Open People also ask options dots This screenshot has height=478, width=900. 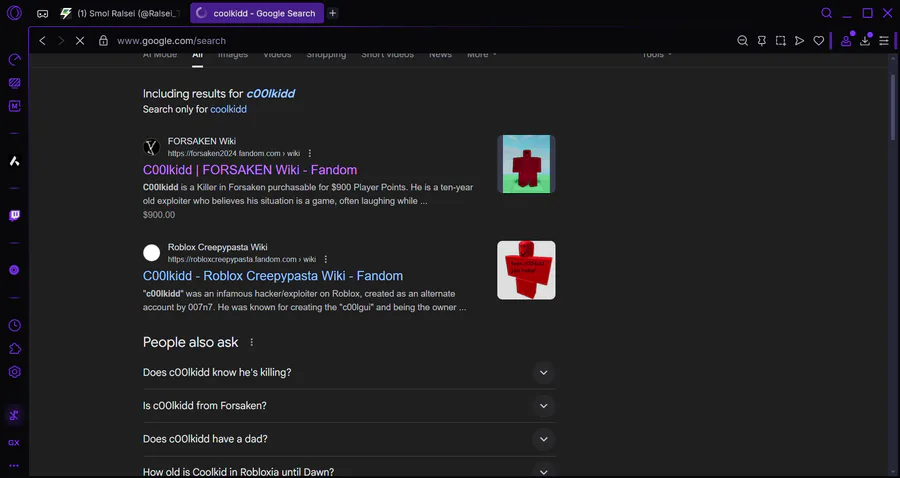251,343
